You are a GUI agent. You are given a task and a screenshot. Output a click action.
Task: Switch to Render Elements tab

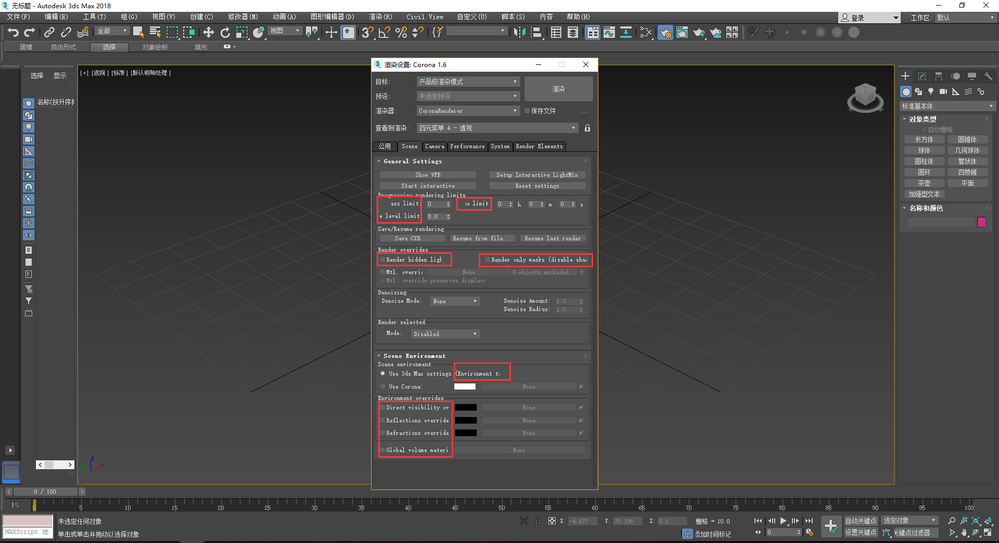pyautogui.click(x=539, y=147)
